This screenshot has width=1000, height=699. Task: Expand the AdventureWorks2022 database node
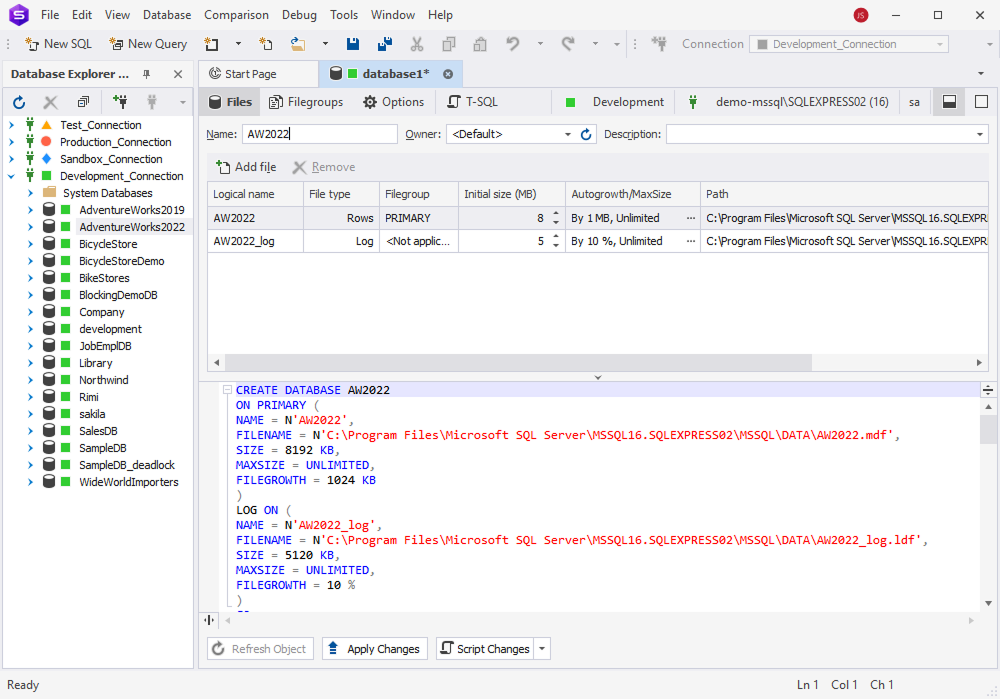coord(29,226)
